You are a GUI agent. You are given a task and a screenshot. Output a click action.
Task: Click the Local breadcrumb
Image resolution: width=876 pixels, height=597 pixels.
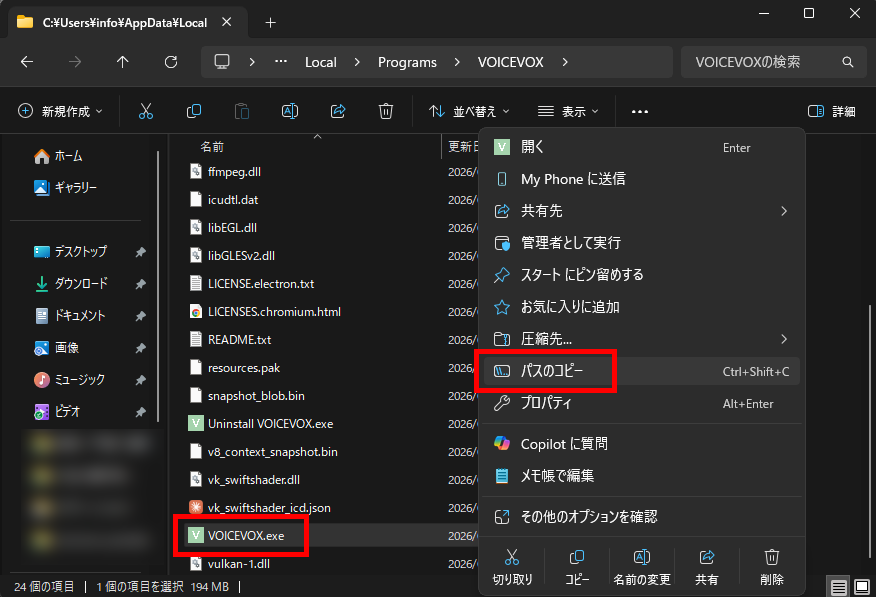tap(321, 62)
